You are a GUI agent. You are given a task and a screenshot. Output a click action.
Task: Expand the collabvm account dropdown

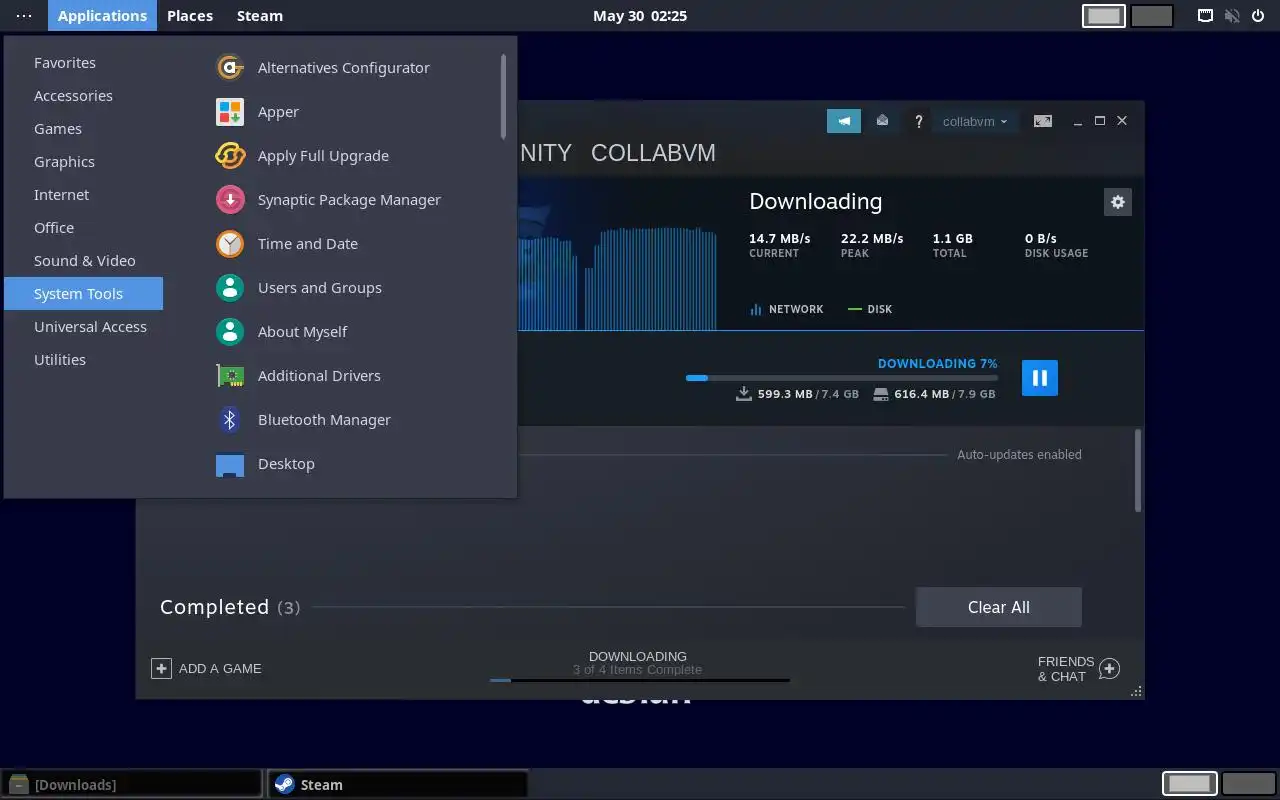click(975, 121)
